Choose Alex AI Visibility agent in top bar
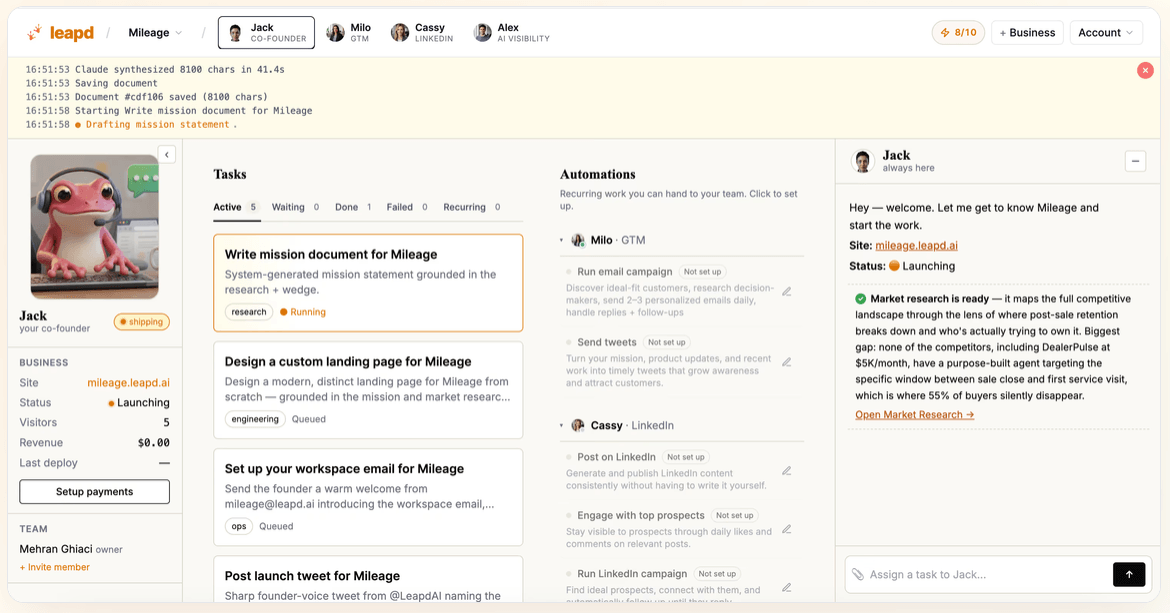1170x613 pixels. pos(512,33)
